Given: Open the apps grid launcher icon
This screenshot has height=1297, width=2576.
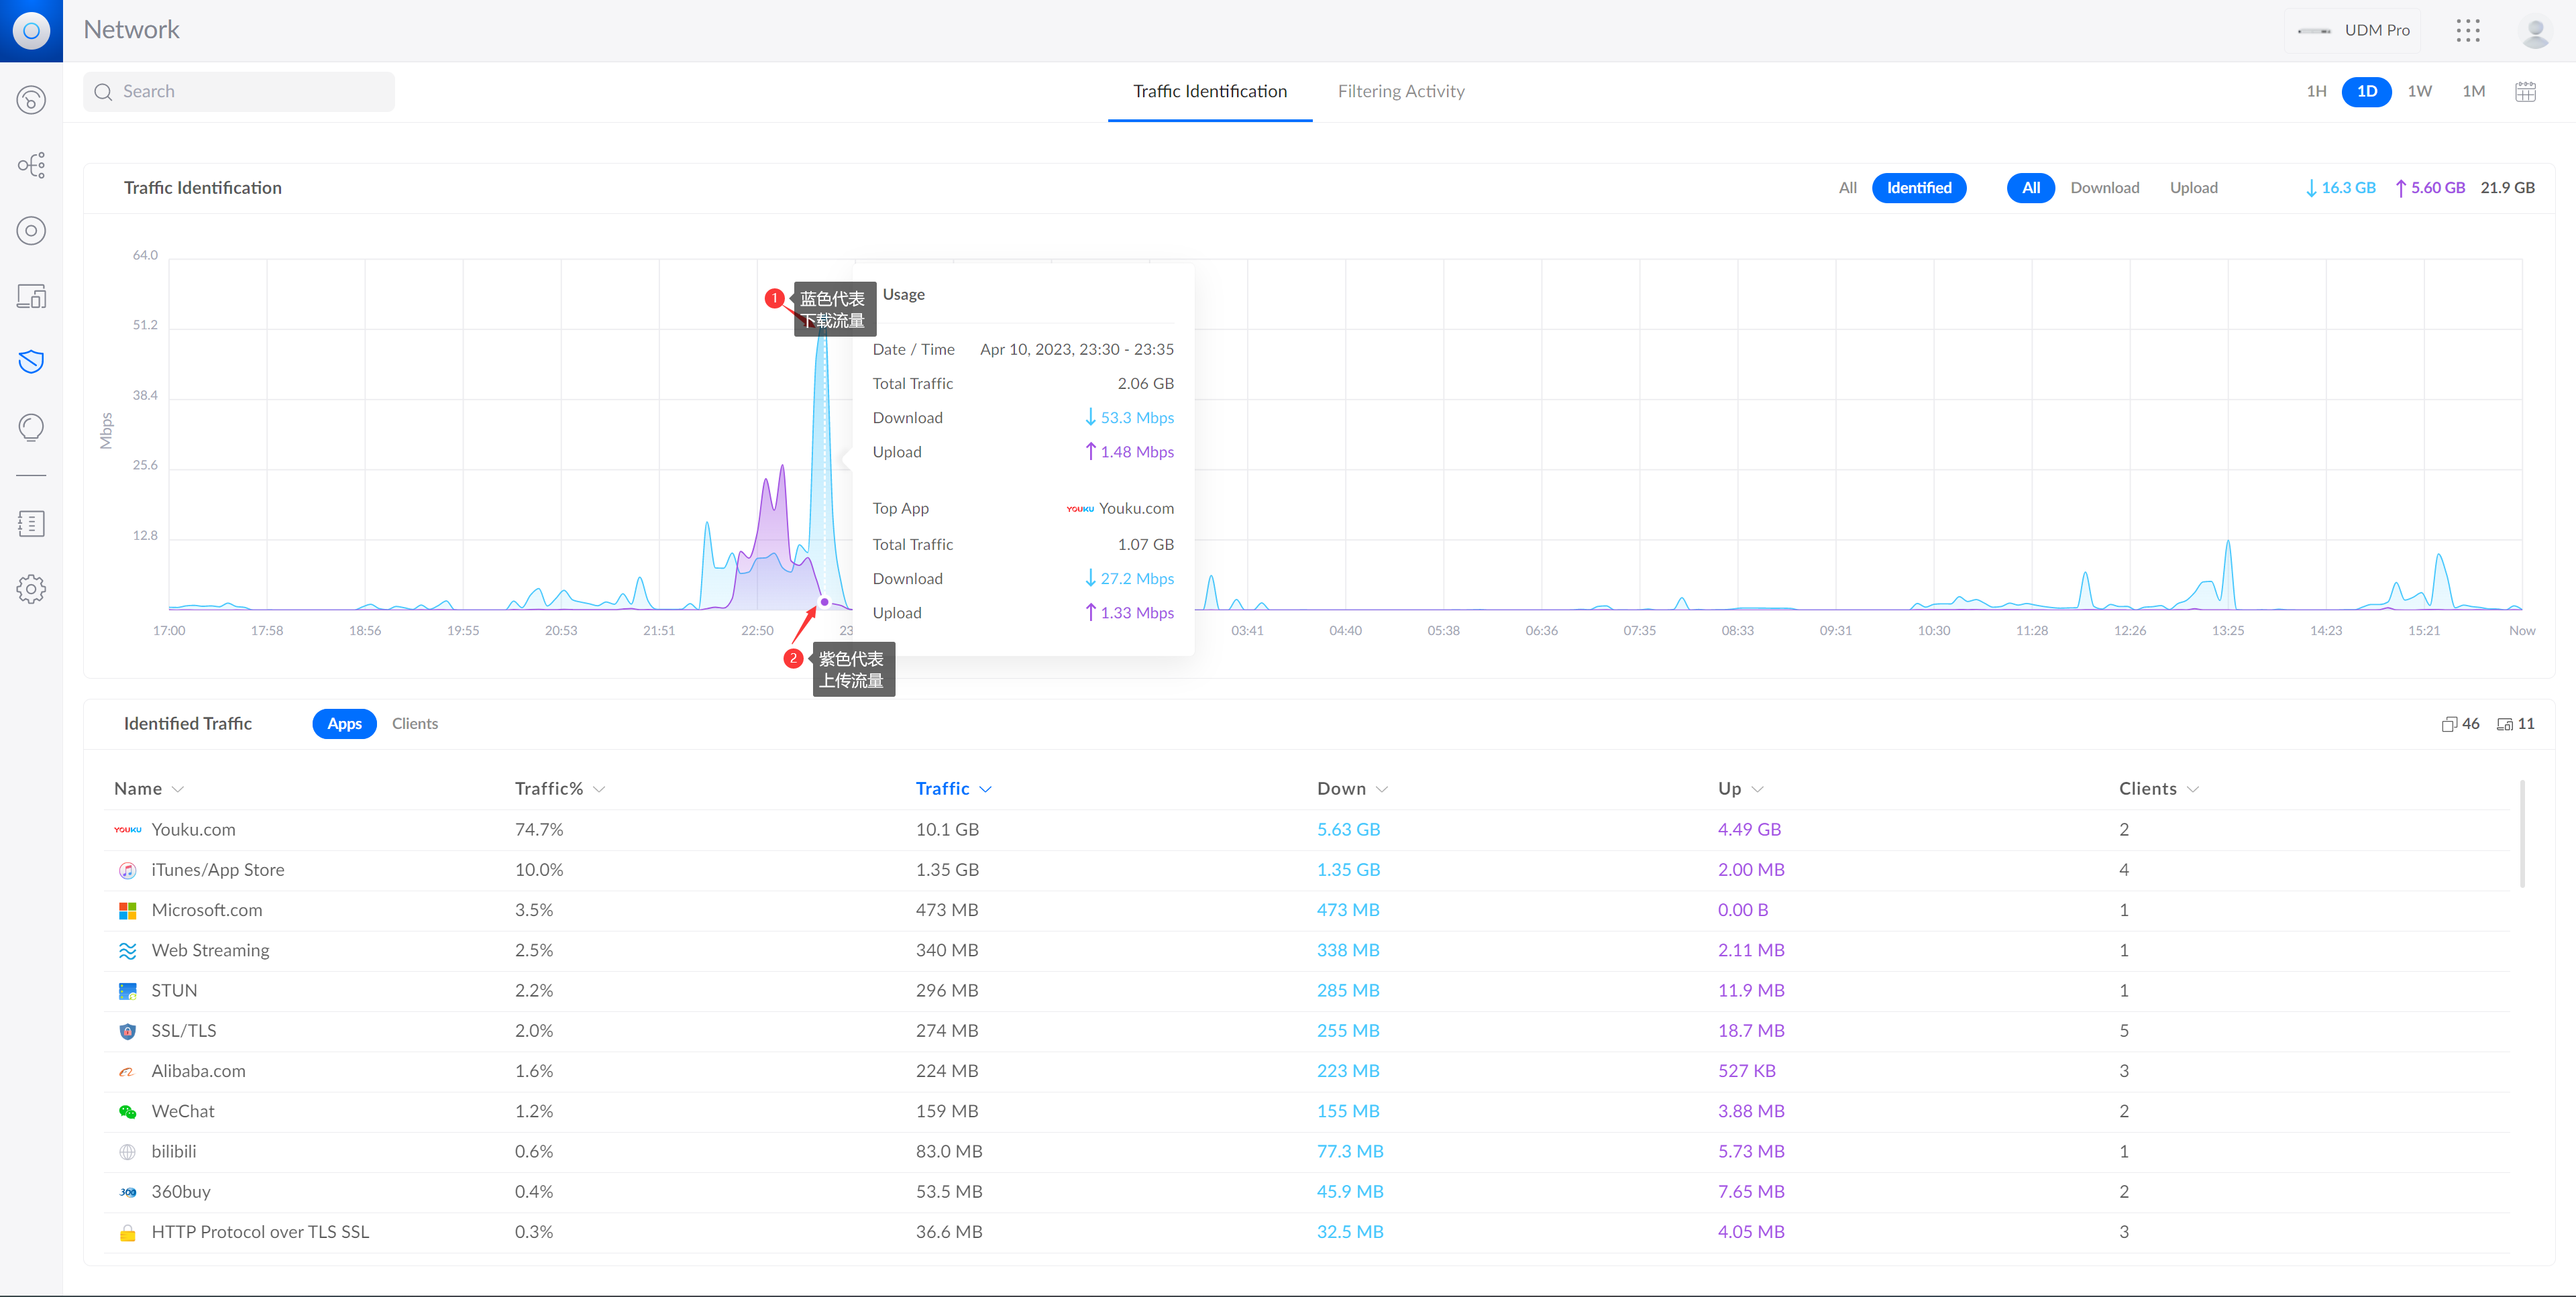Looking at the screenshot, I should [x=2467, y=31].
